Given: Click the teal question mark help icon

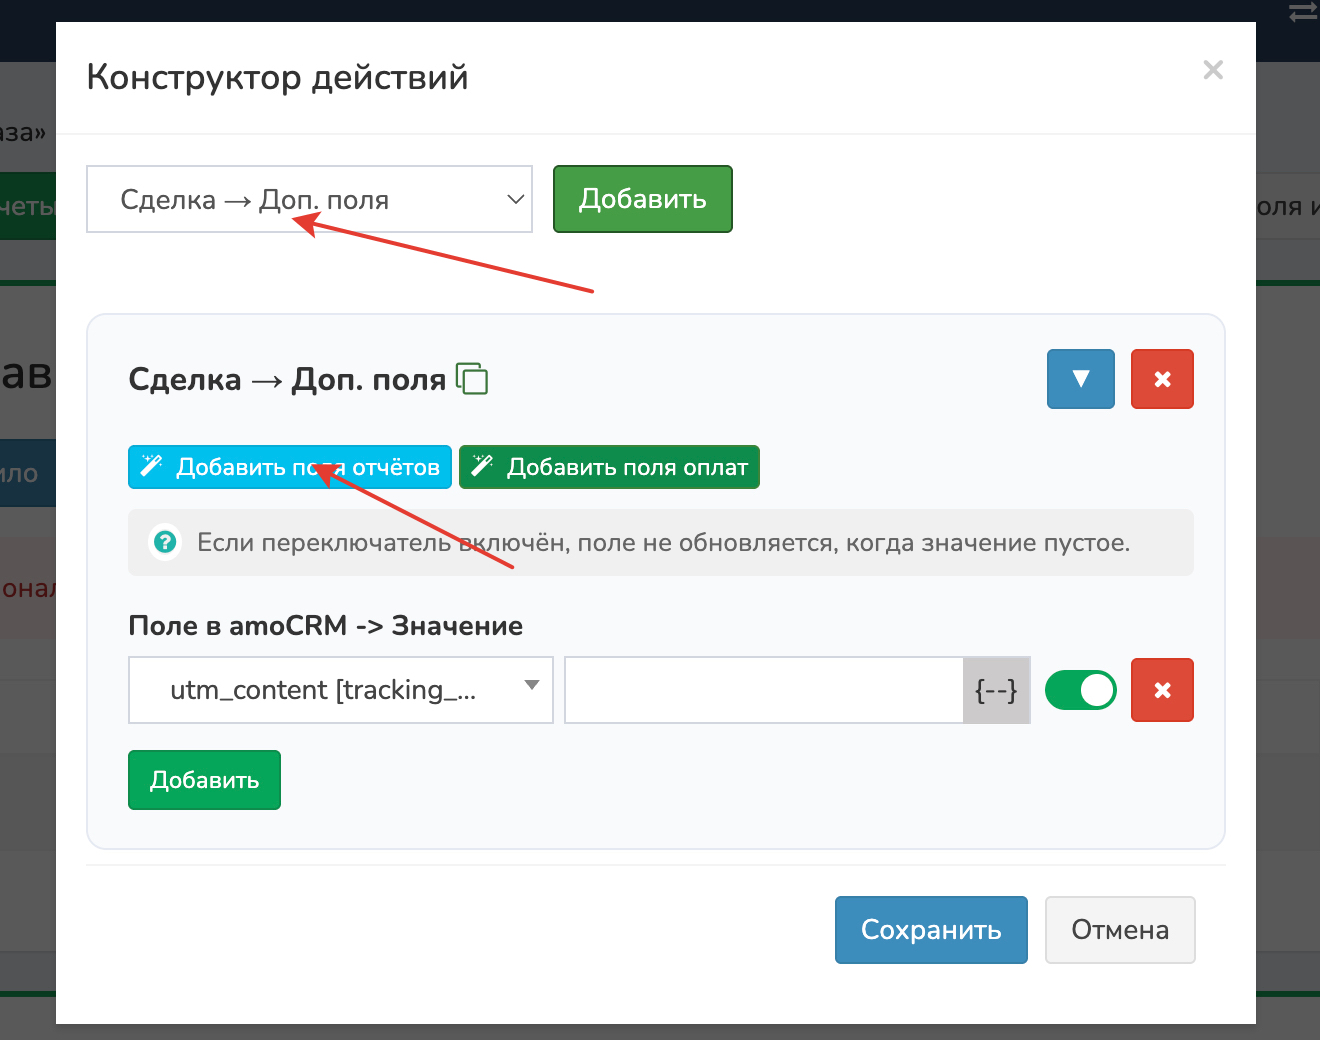Looking at the screenshot, I should (x=165, y=542).
